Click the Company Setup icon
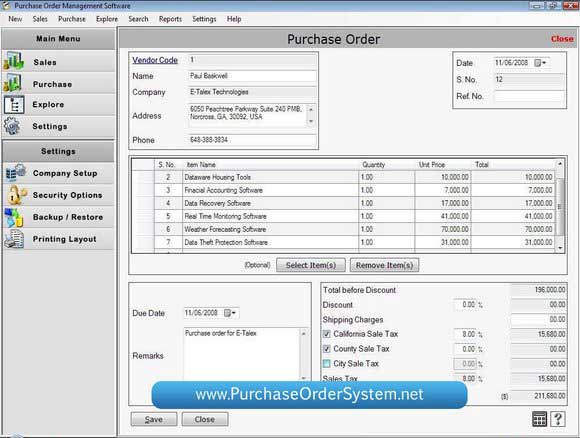Image resolution: width=580 pixels, height=438 pixels. point(16,172)
